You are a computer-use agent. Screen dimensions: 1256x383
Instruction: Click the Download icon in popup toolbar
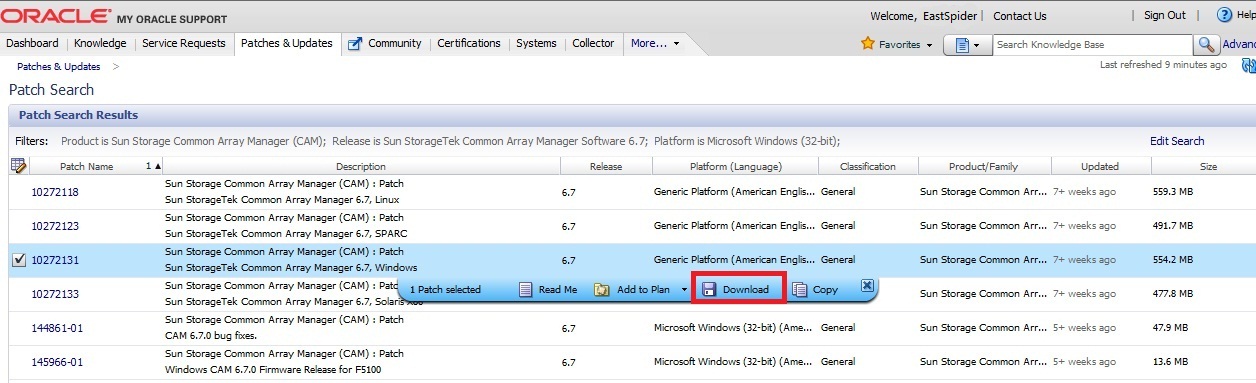[708, 290]
